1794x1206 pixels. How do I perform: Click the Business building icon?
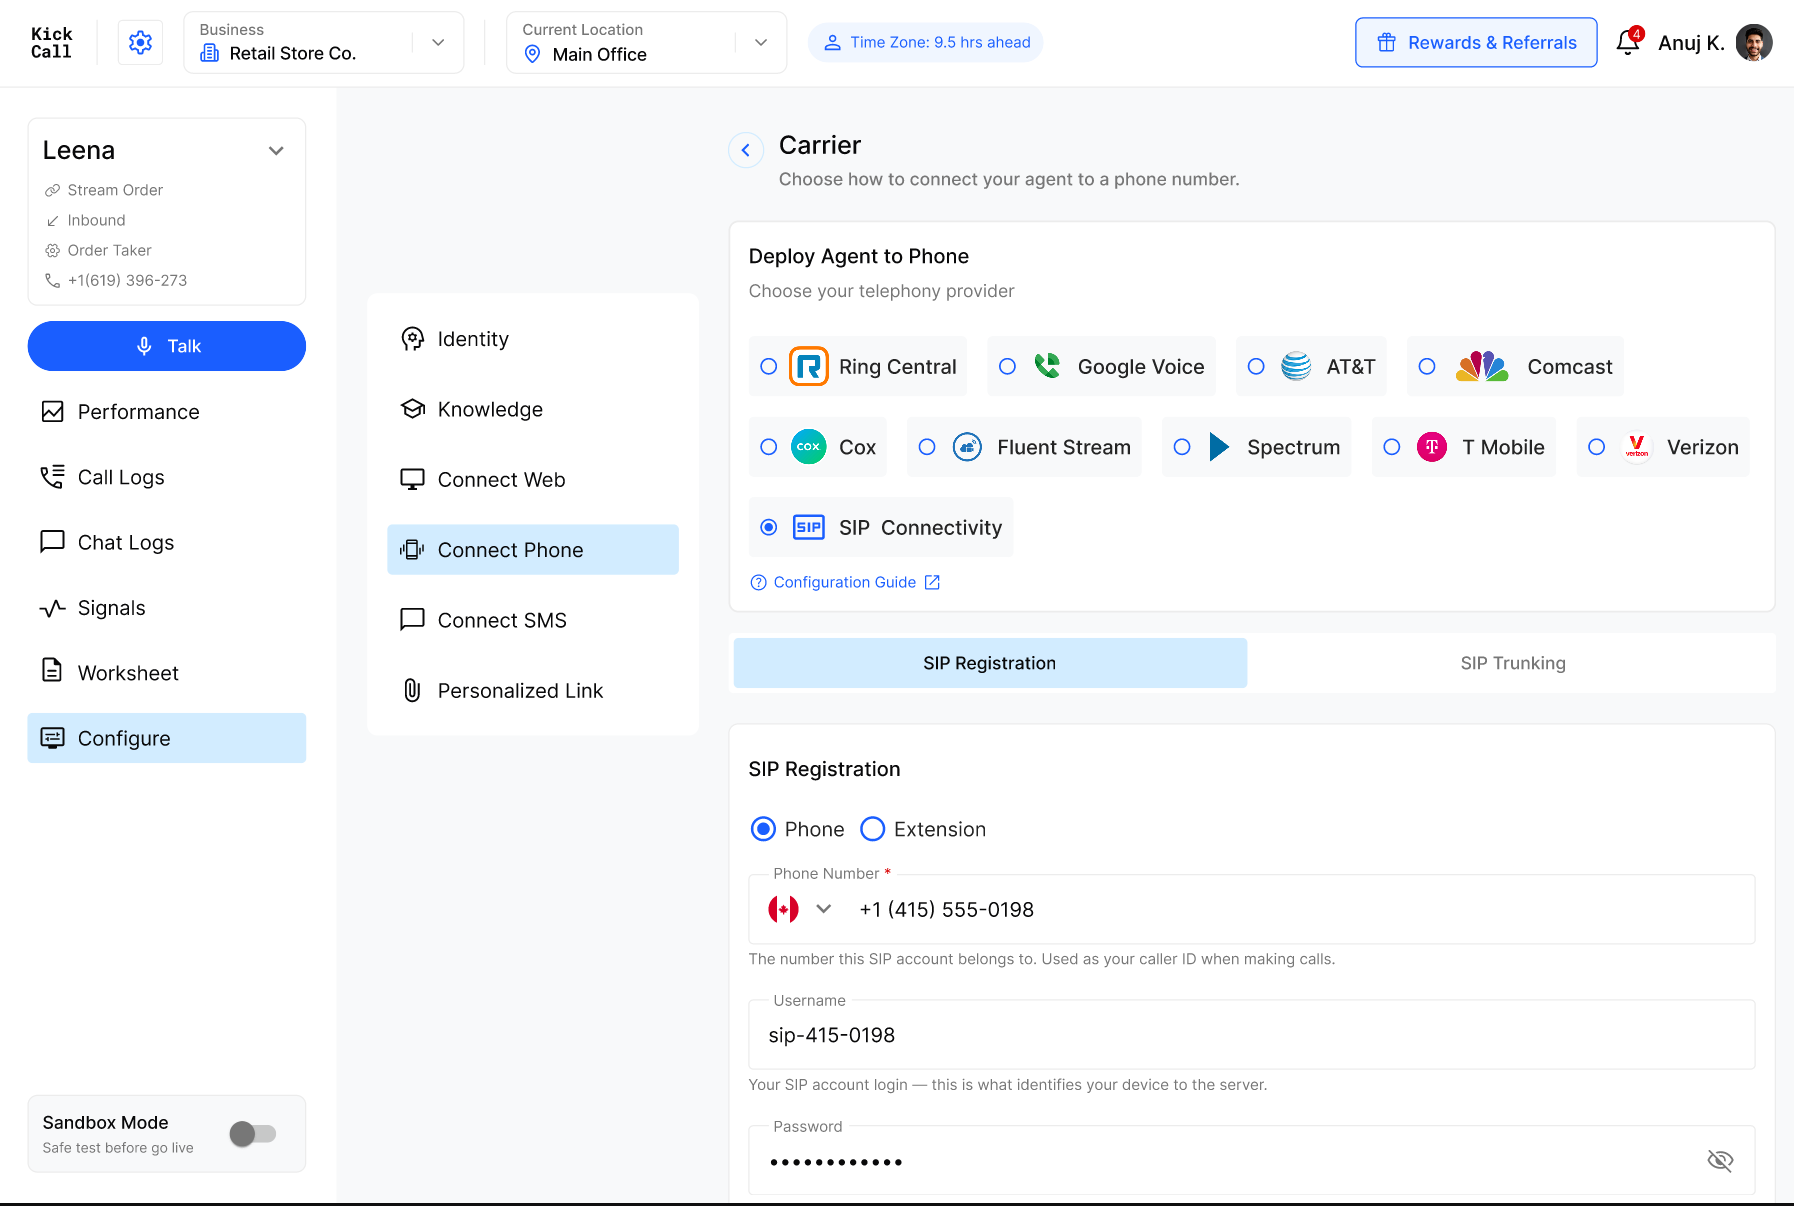point(210,53)
